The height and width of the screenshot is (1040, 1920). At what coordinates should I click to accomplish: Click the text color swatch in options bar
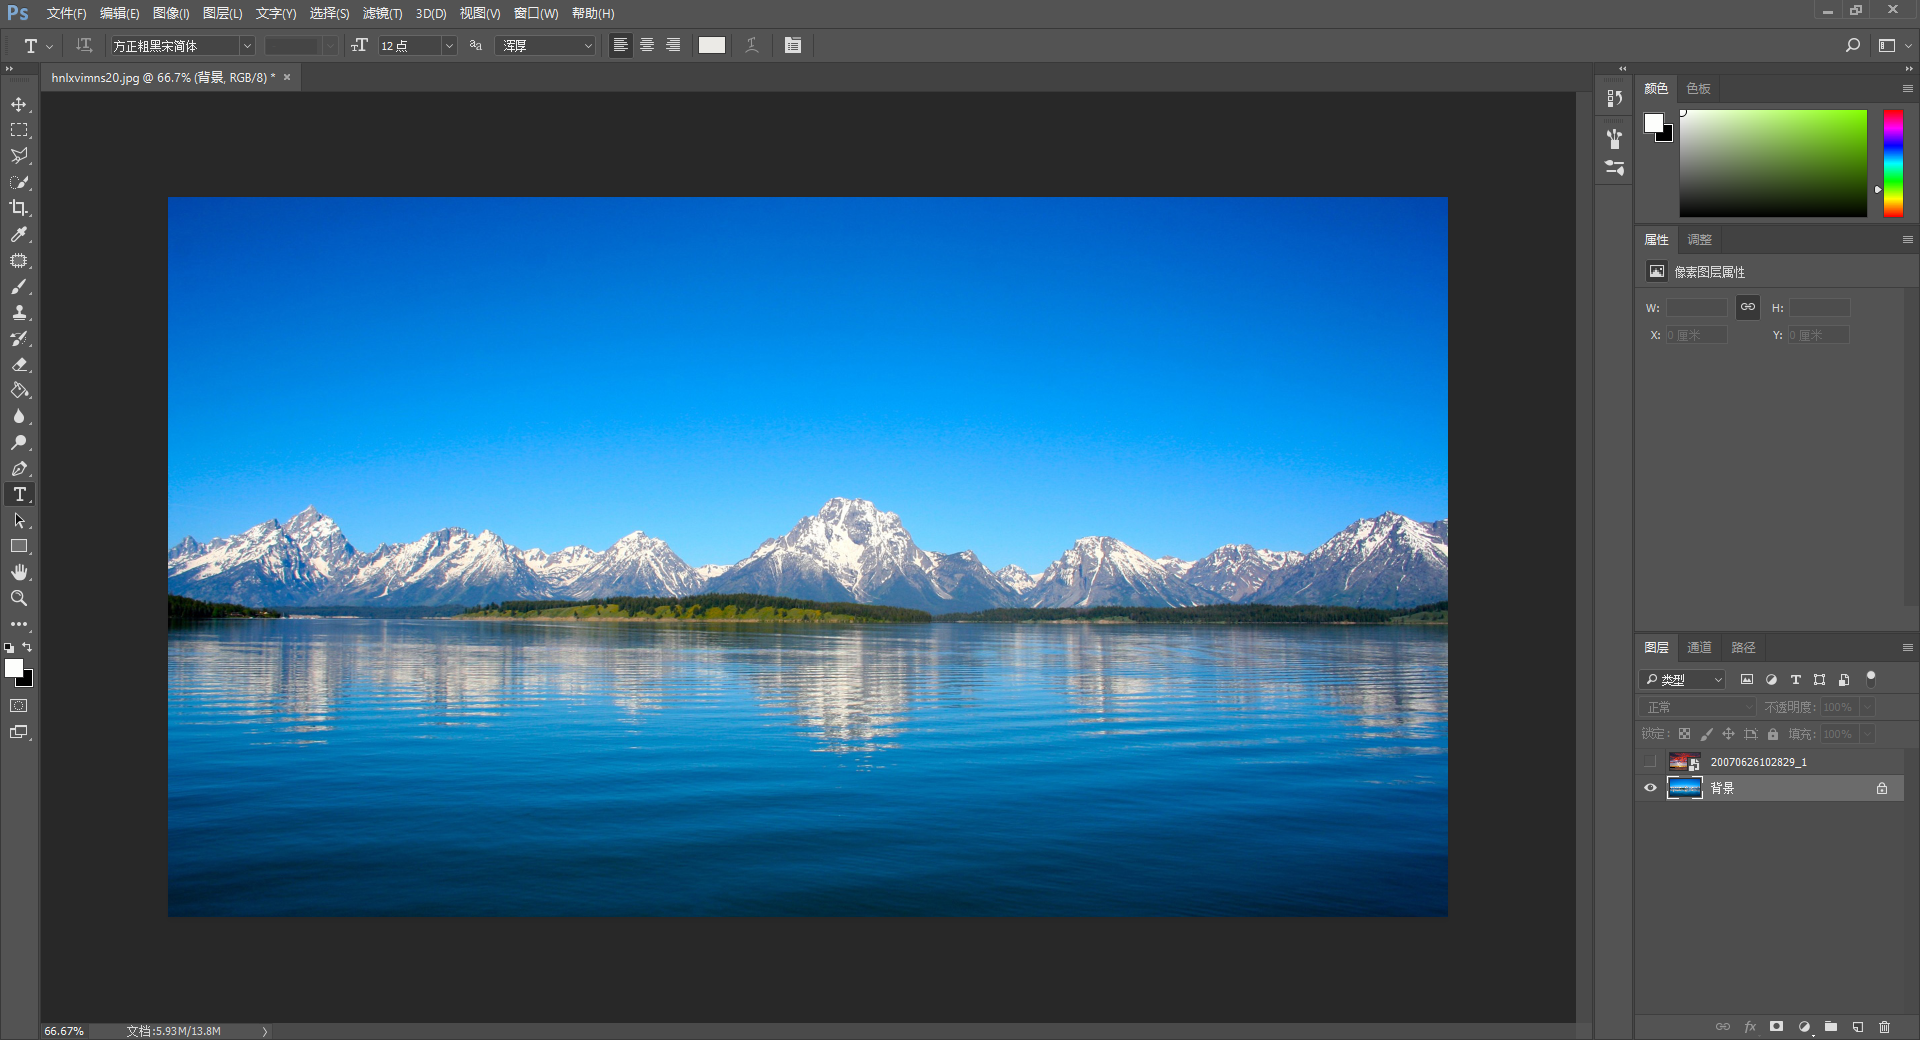[x=711, y=45]
